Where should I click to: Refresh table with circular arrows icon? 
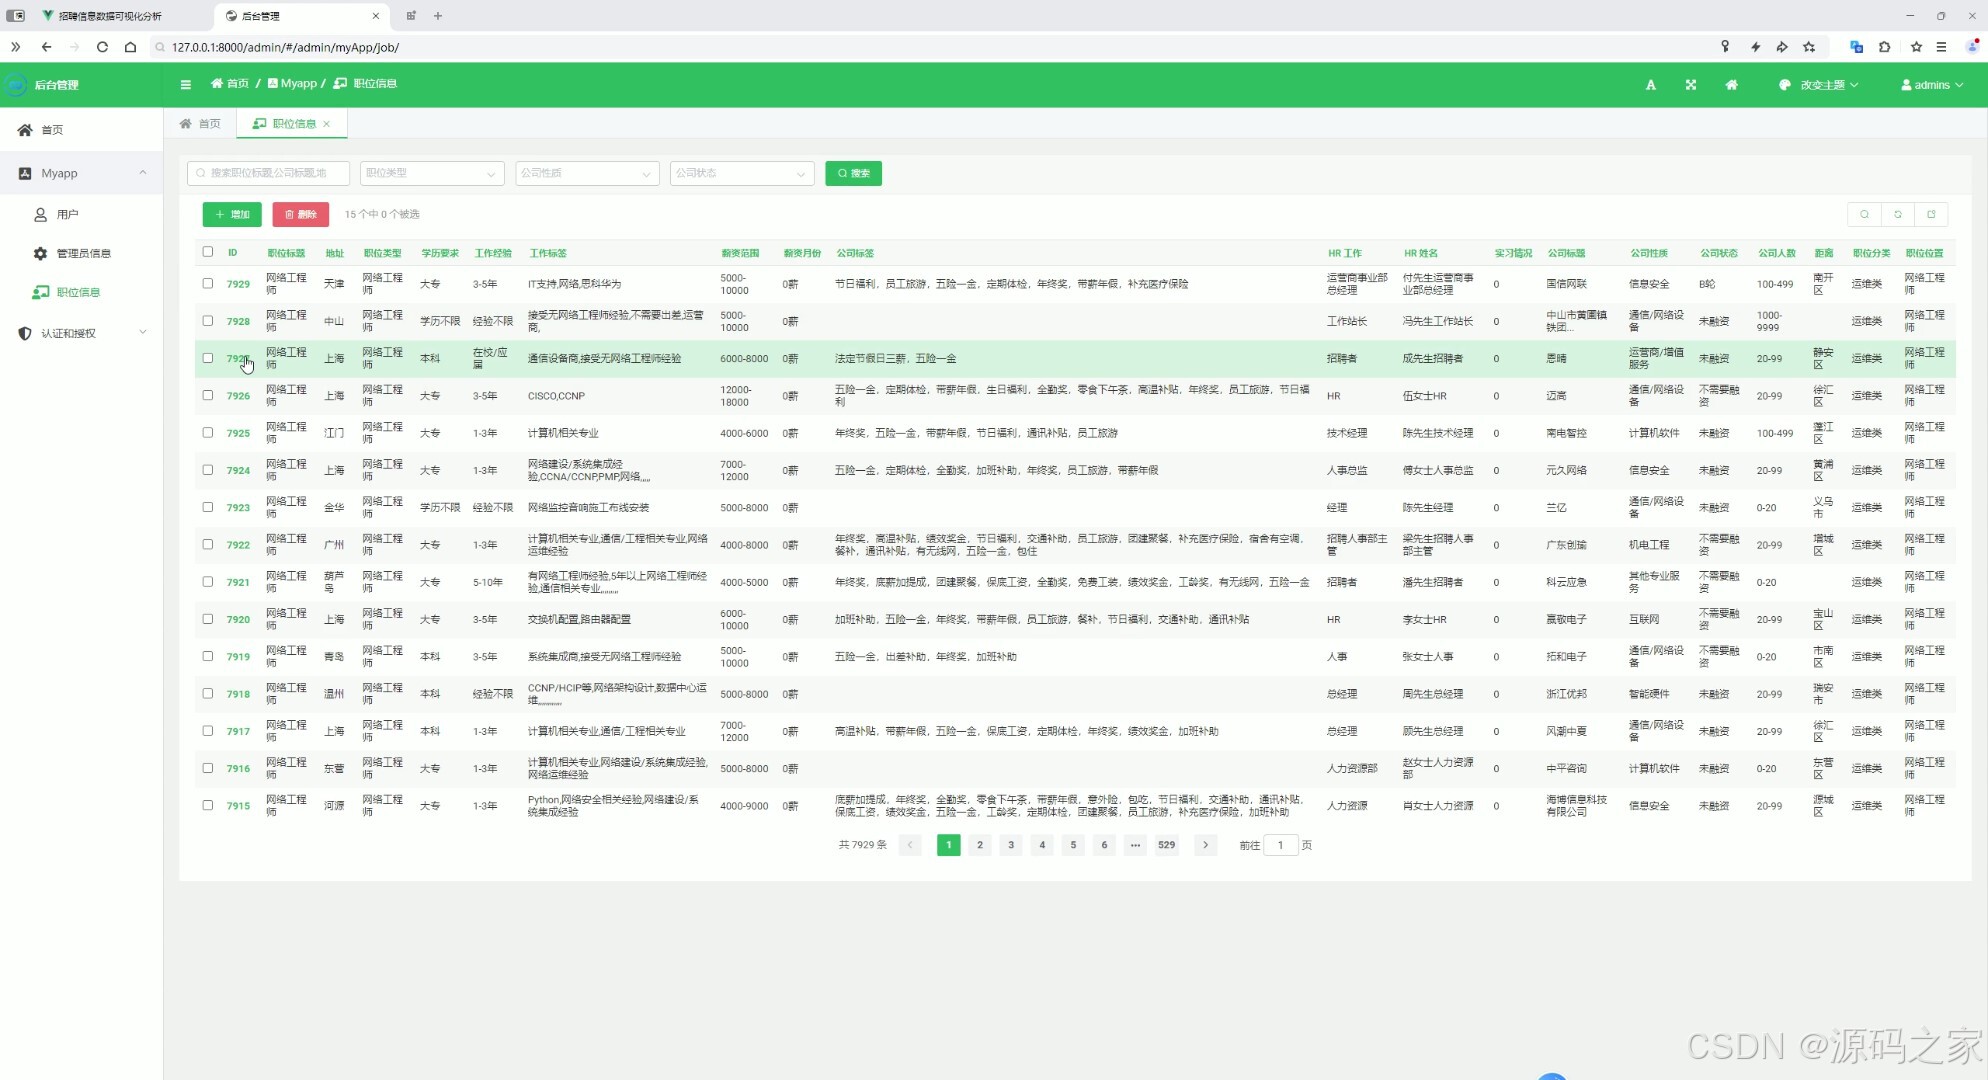click(x=1898, y=214)
